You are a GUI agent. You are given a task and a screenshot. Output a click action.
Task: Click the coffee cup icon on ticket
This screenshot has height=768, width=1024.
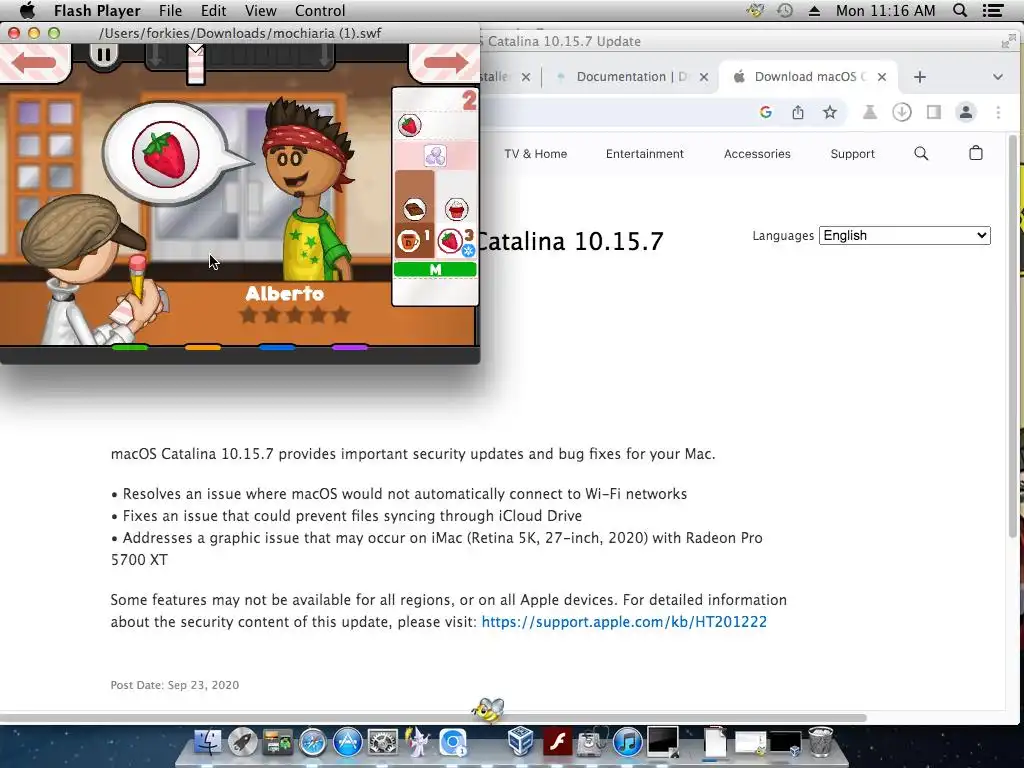409,242
